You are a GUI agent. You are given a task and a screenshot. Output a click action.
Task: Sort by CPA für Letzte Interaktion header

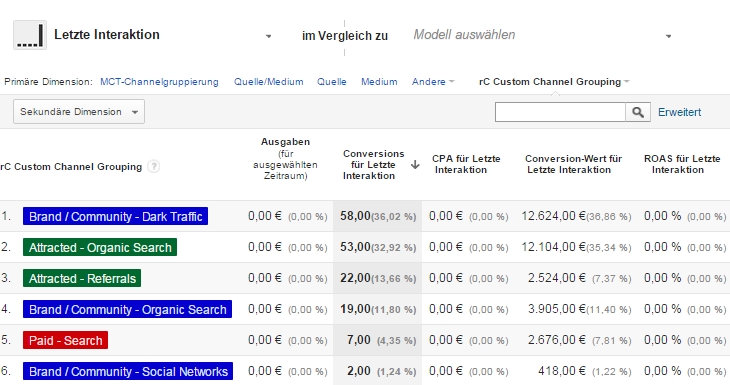466,164
